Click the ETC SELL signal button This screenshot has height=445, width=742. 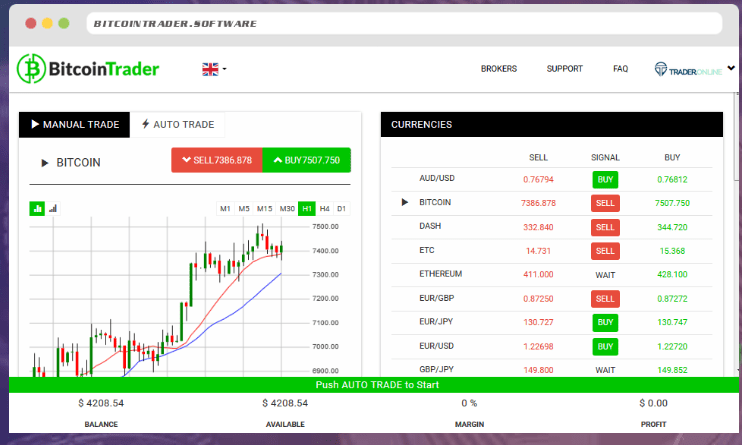[605, 251]
